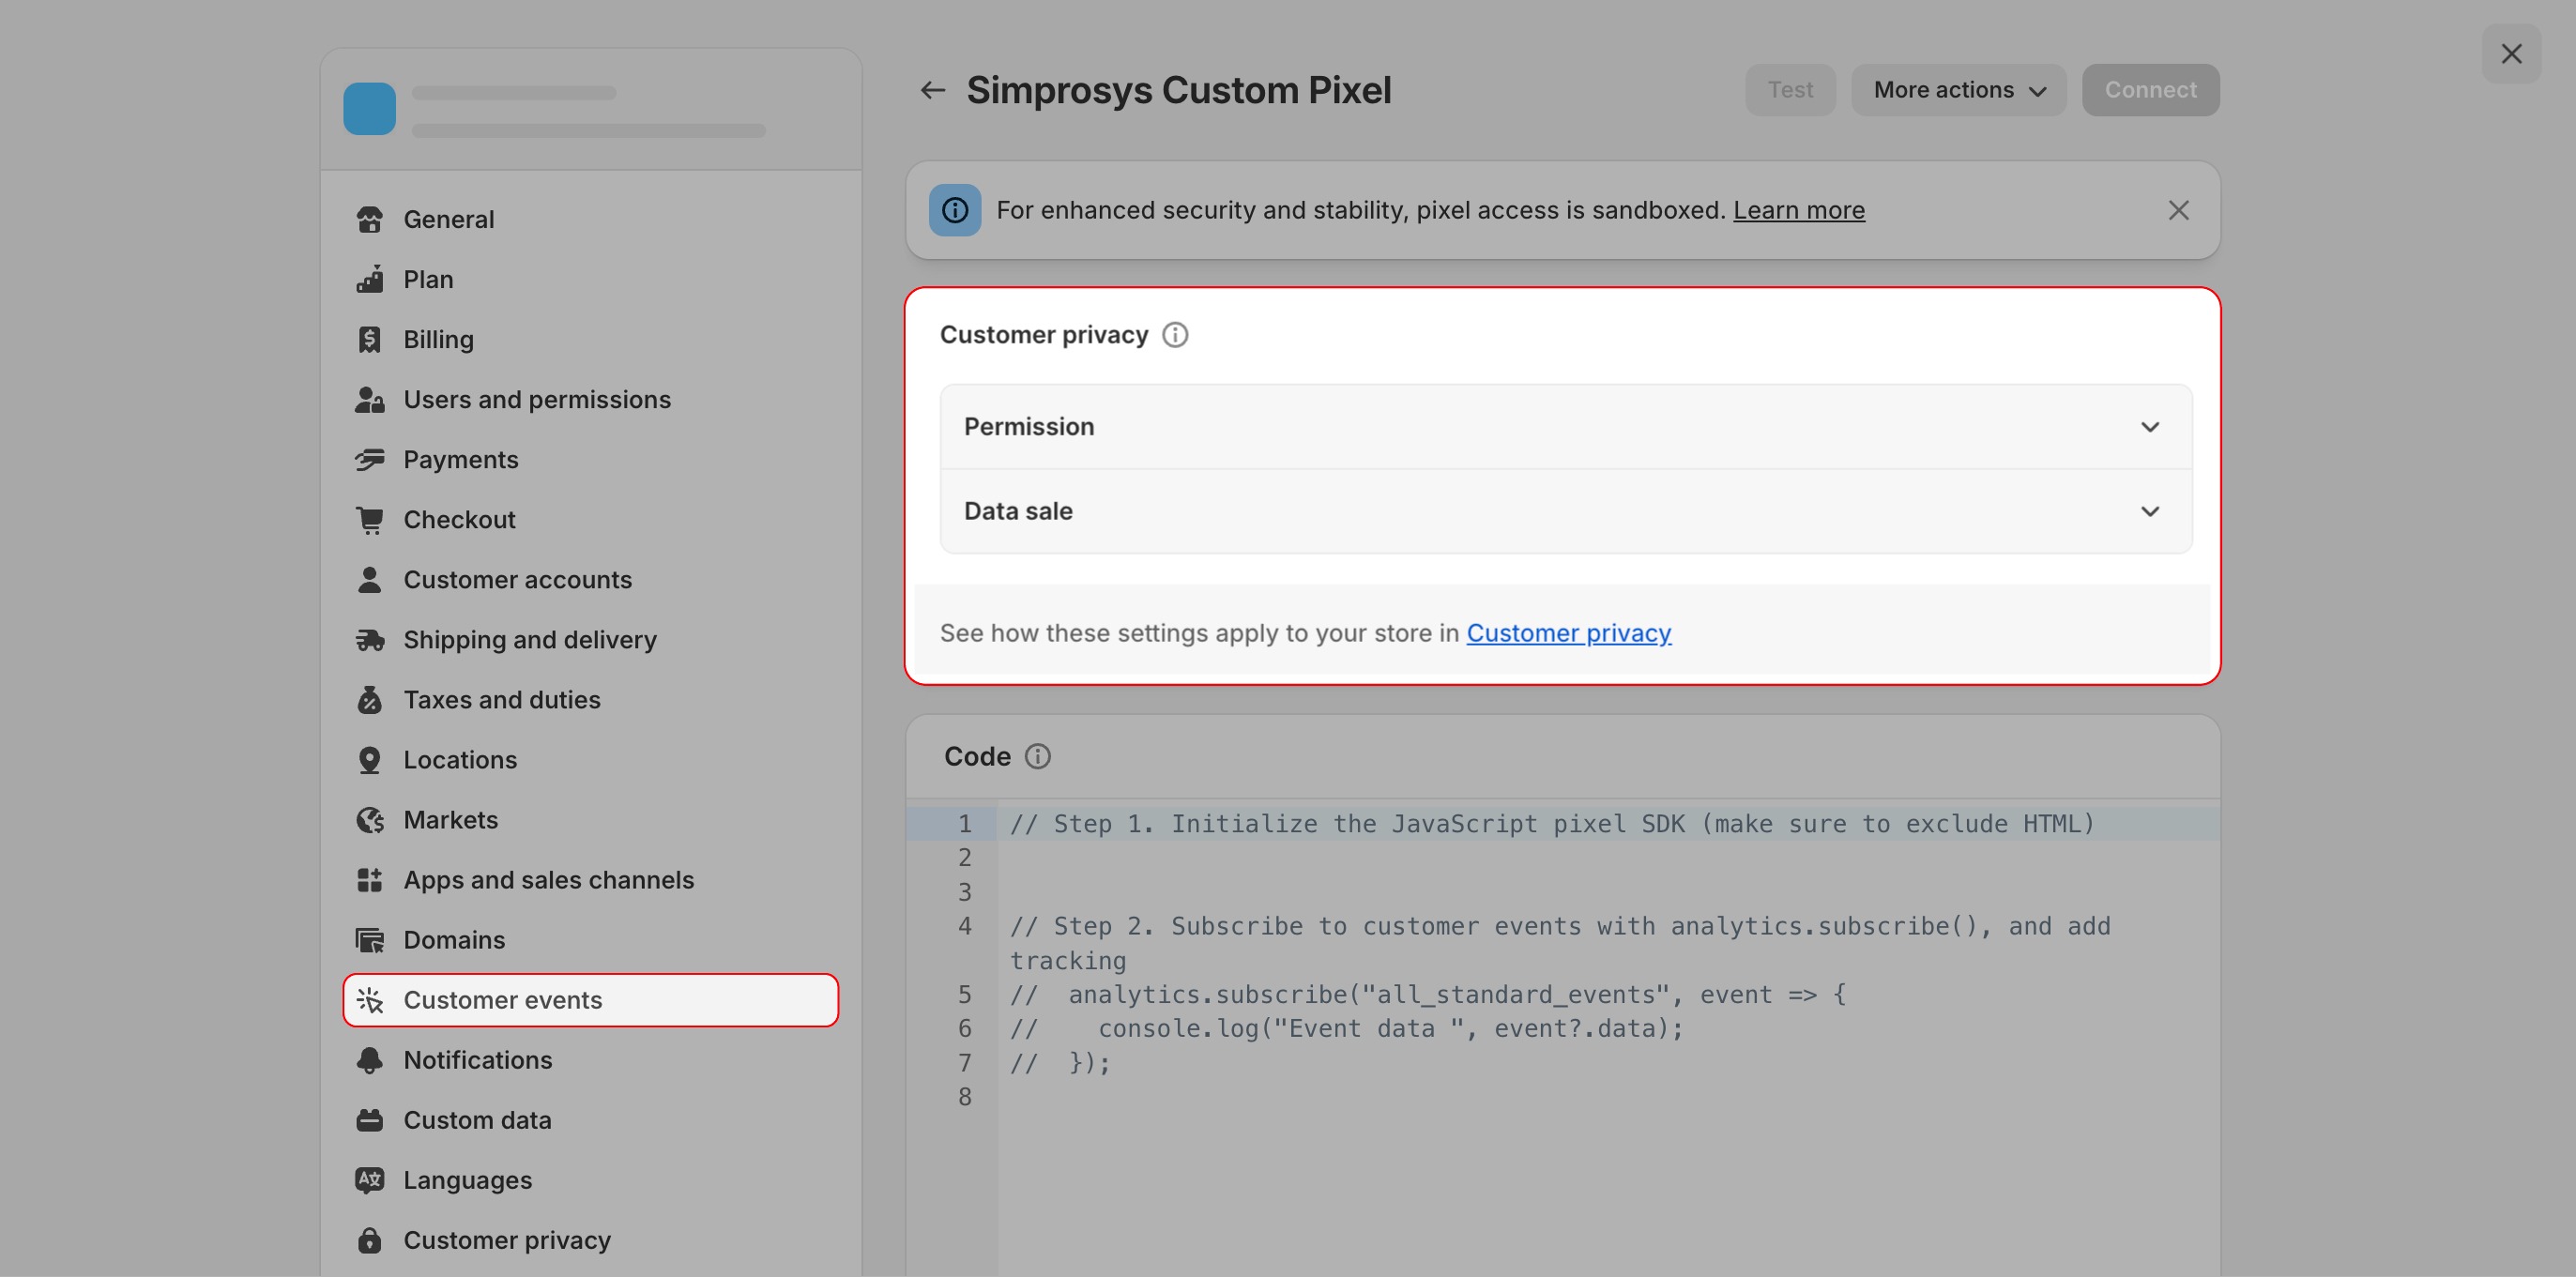
Task: Click the Markets globe icon
Action: [369, 819]
